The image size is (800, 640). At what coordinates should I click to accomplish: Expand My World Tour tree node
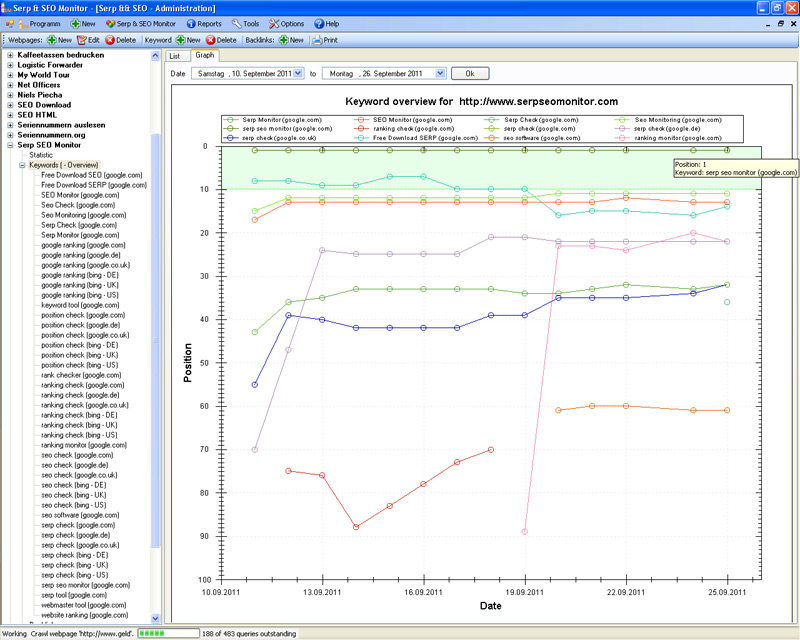pyautogui.click(x=10, y=75)
